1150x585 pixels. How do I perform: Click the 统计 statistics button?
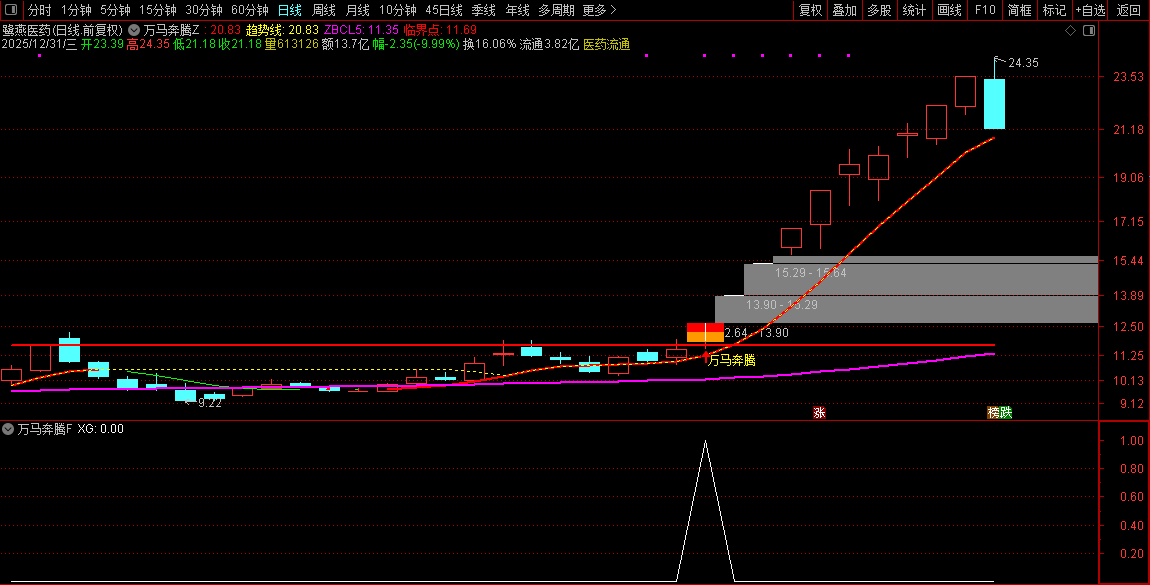tap(914, 10)
